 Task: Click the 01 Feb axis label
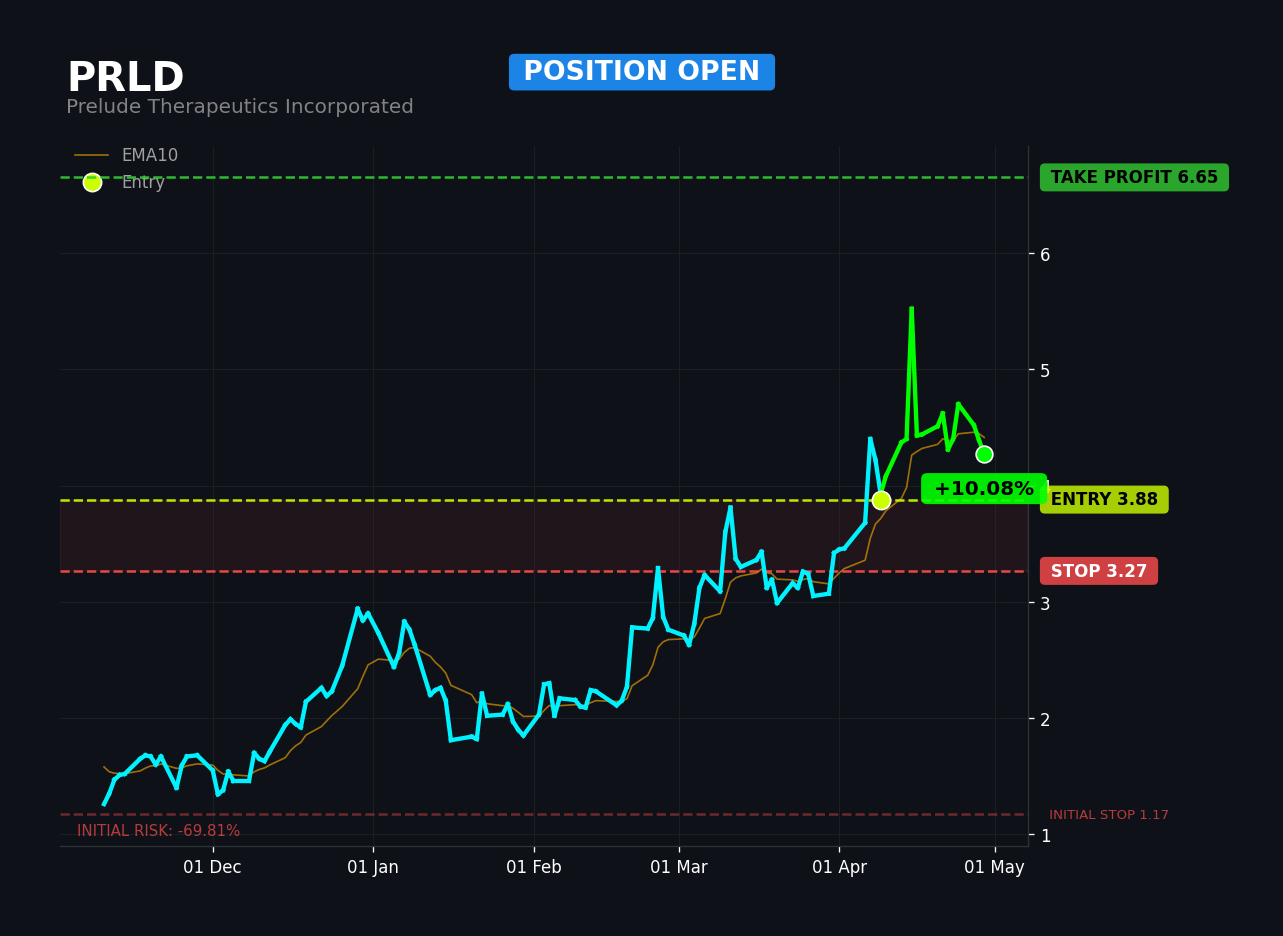(x=534, y=868)
